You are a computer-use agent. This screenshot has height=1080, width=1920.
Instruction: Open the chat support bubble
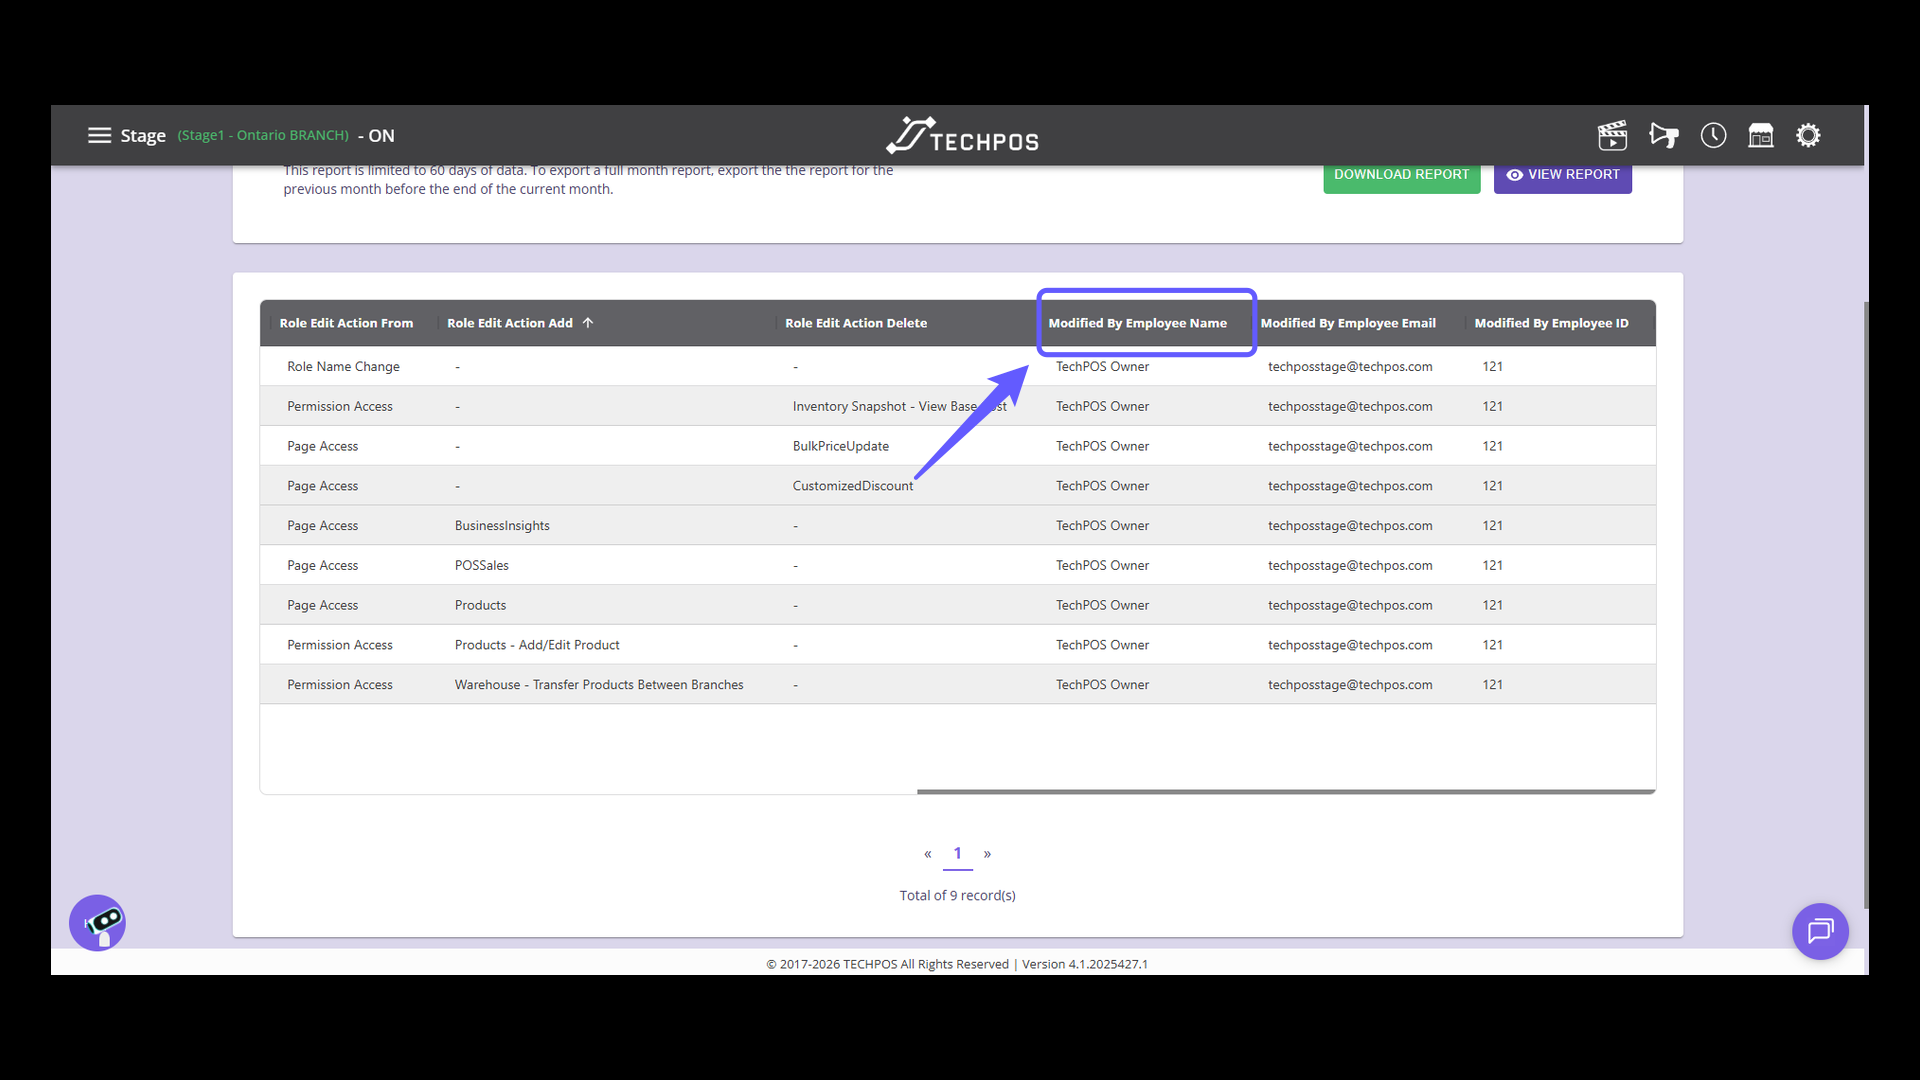1820,931
